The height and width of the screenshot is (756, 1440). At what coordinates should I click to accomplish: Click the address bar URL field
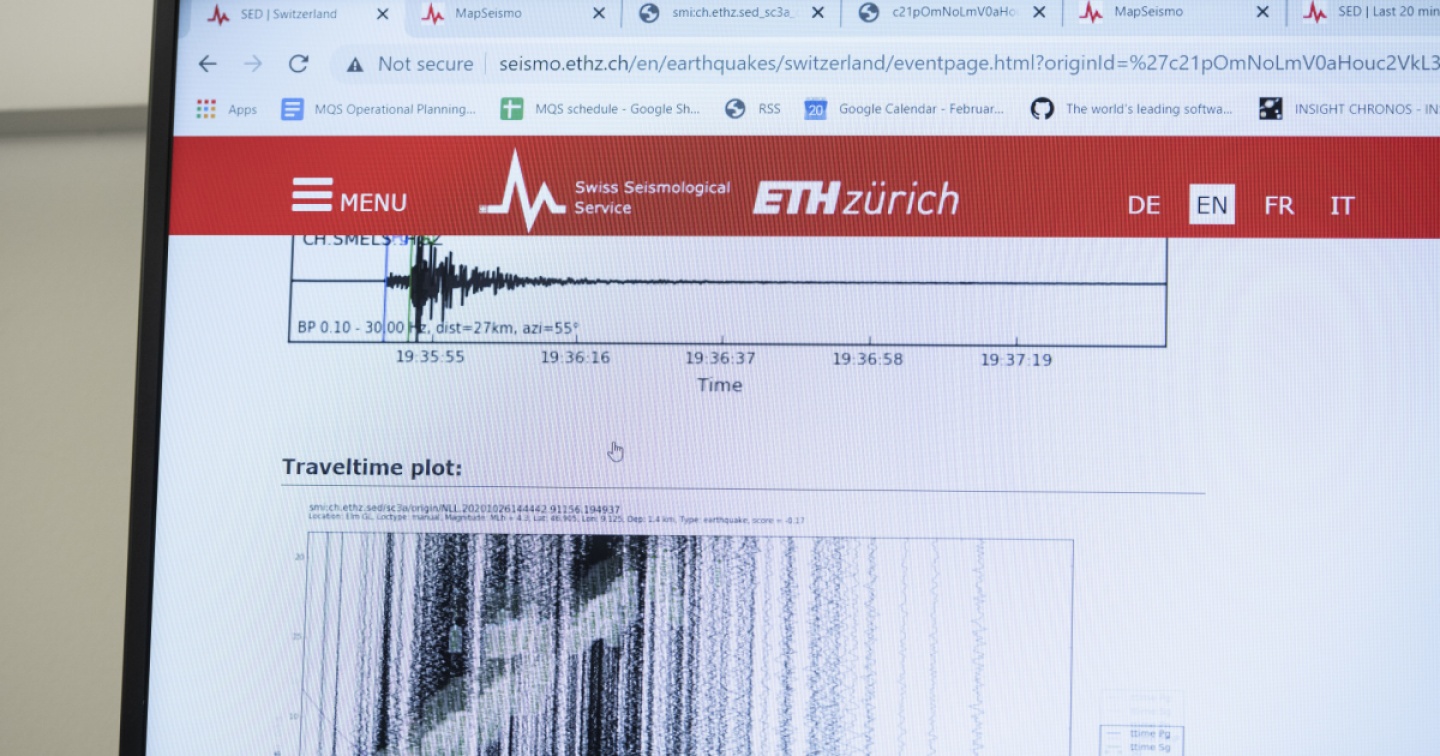click(960, 64)
